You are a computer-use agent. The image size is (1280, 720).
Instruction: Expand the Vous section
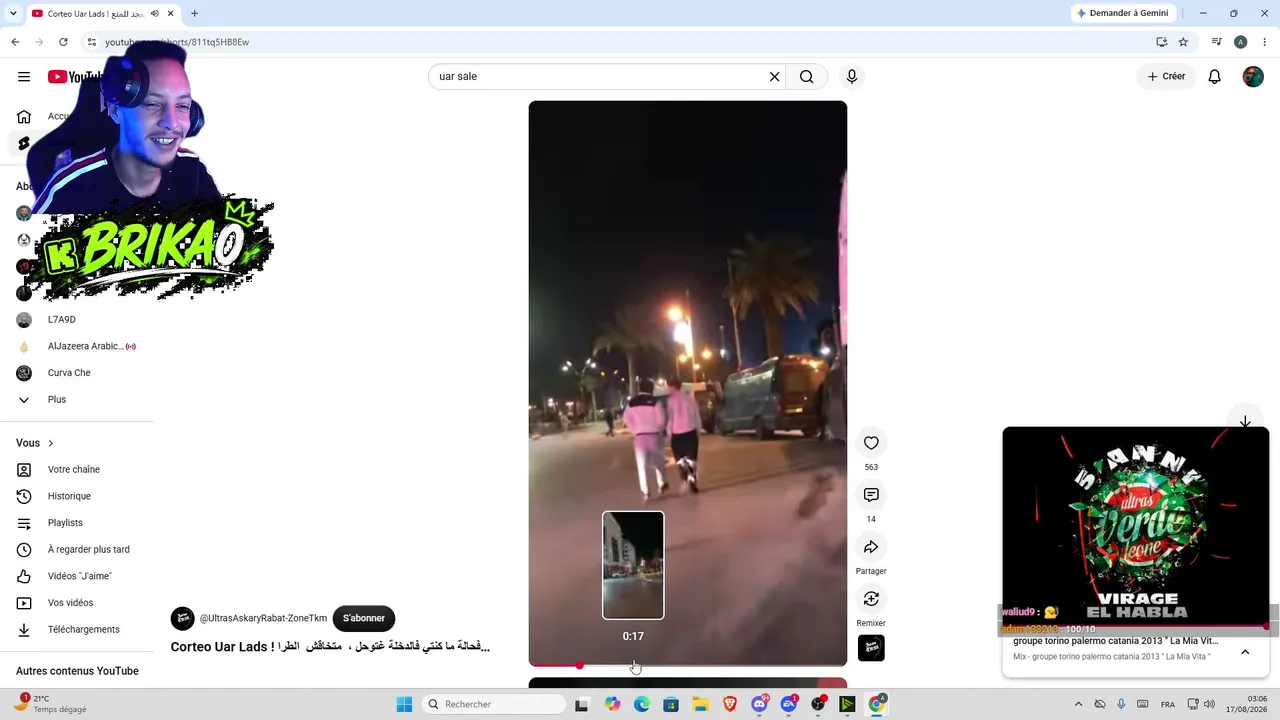point(35,443)
